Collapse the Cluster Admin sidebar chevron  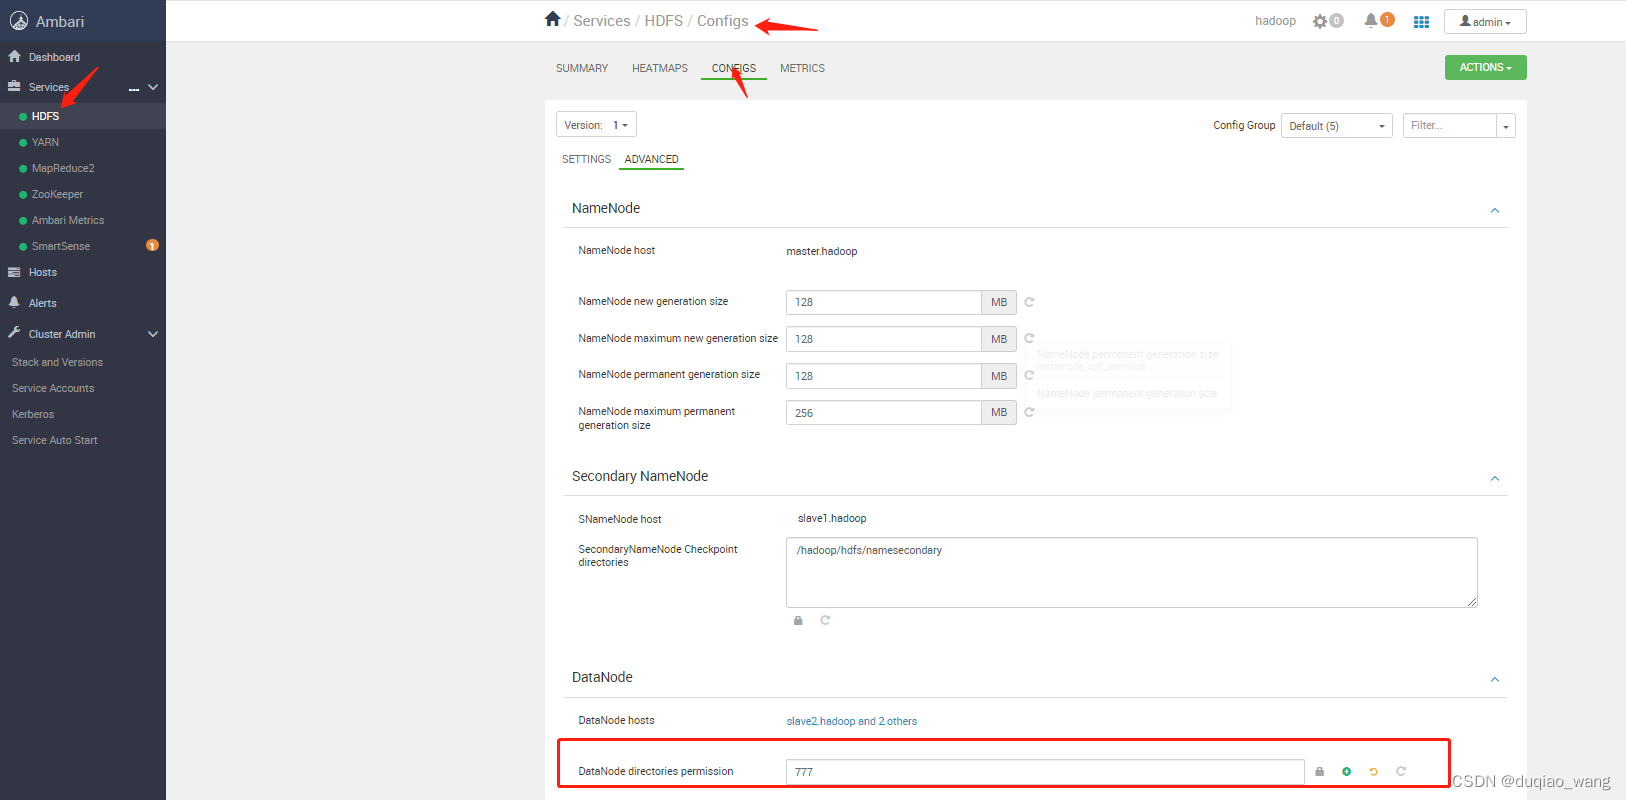pyautogui.click(x=153, y=334)
